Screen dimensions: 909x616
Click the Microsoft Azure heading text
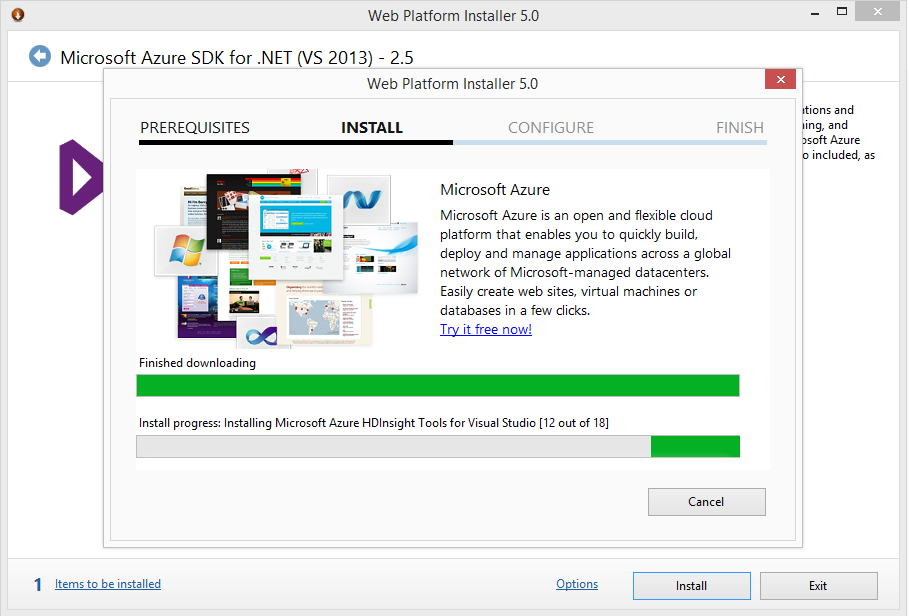(495, 189)
